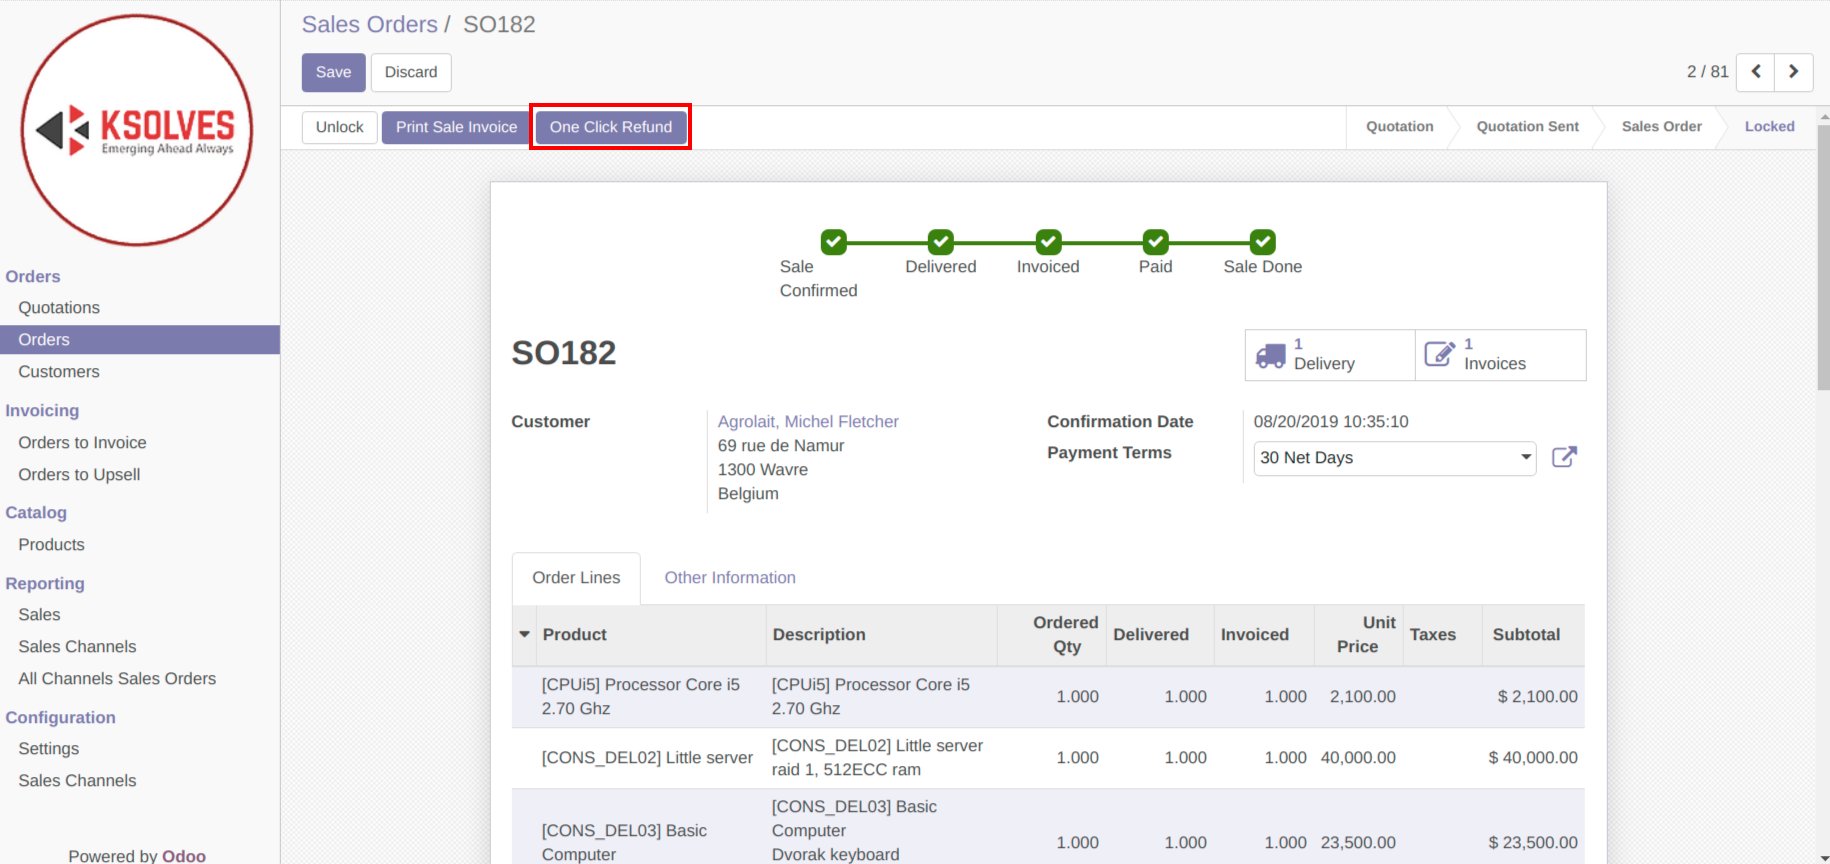Switch to the Other Information tab
1830x864 pixels.
point(730,578)
